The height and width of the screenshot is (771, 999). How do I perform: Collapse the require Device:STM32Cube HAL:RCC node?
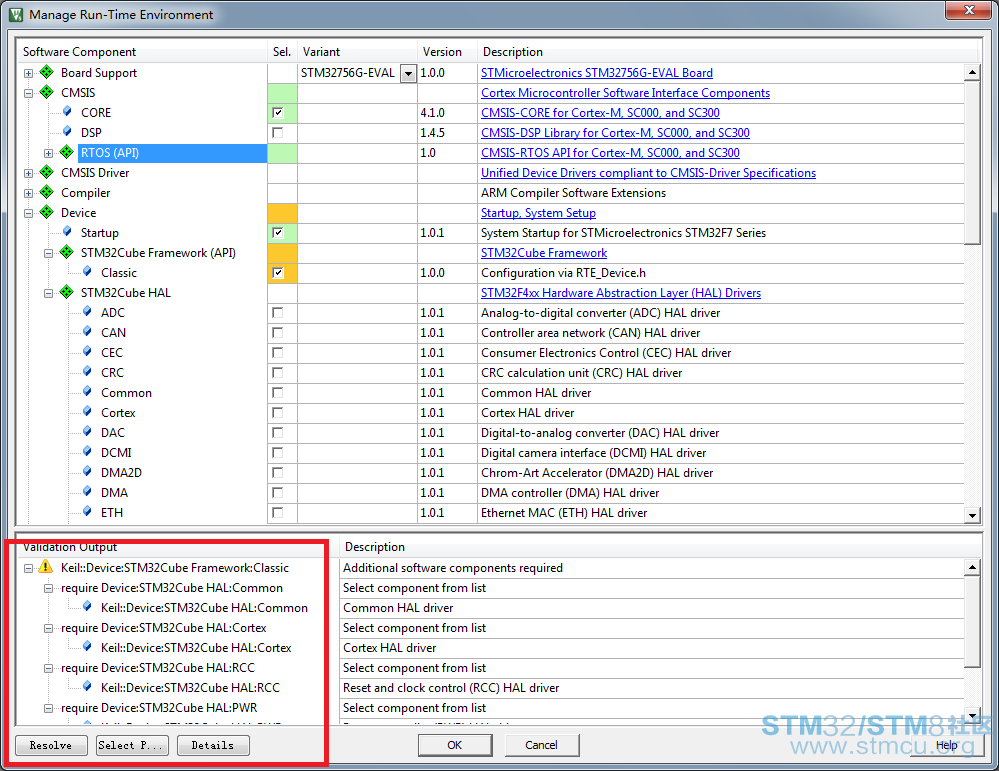48,668
